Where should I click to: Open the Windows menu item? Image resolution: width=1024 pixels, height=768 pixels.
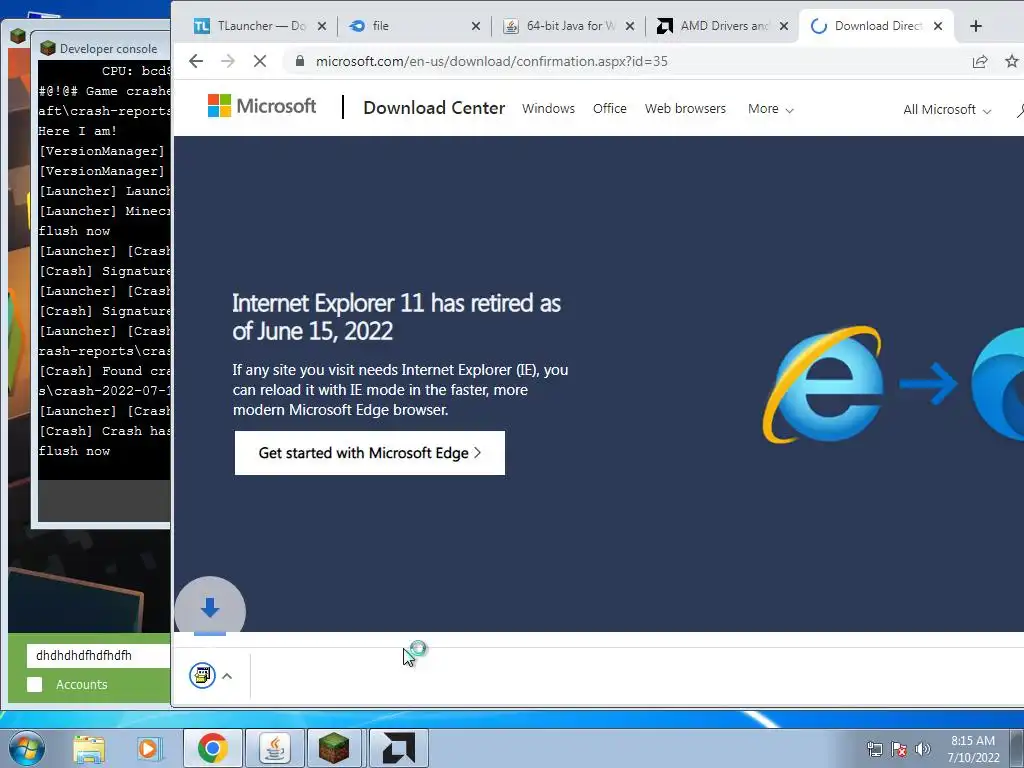pos(549,108)
